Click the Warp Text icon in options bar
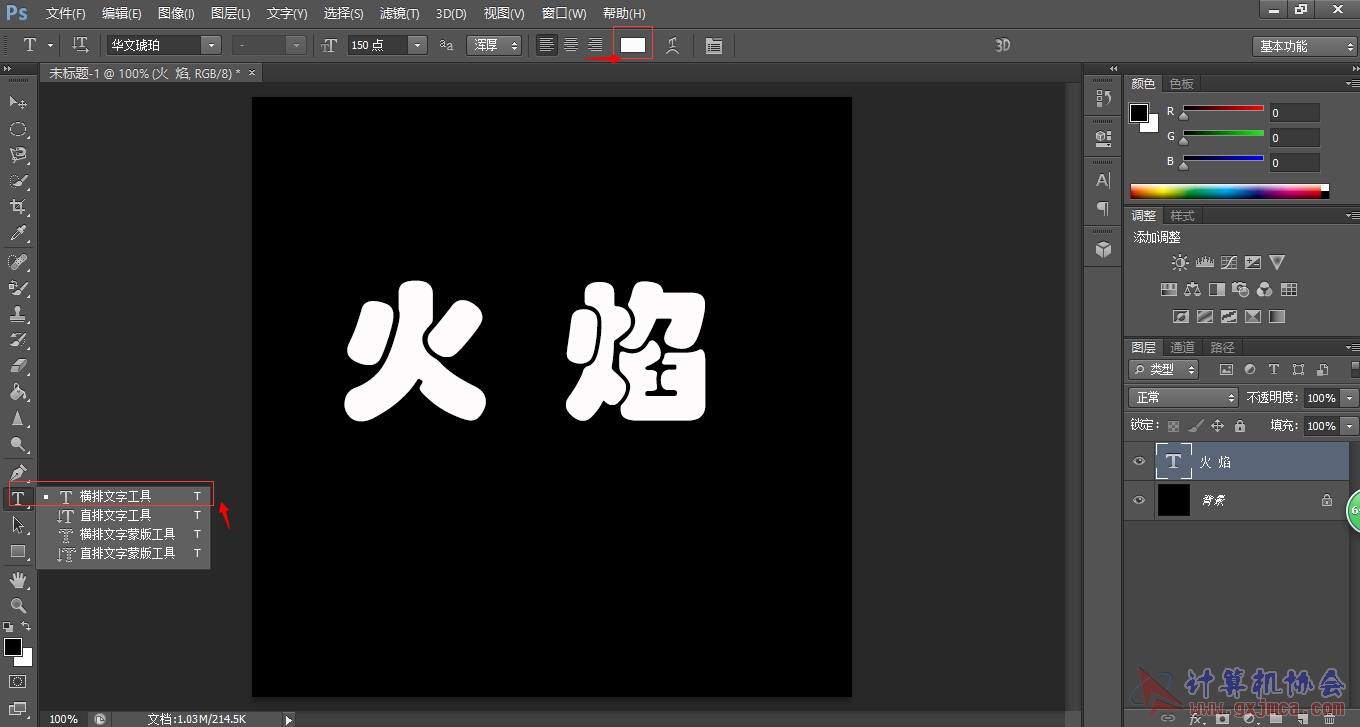This screenshot has width=1360, height=727. [x=673, y=45]
